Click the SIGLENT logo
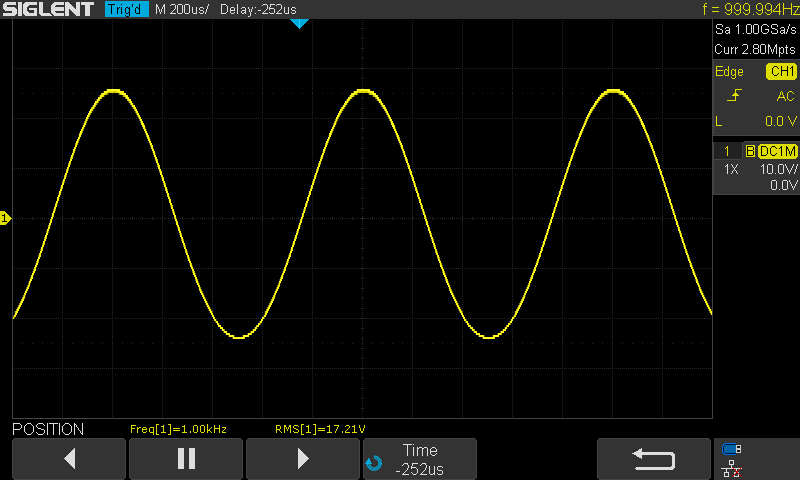The height and width of the screenshot is (480, 800). coord(48,9)
